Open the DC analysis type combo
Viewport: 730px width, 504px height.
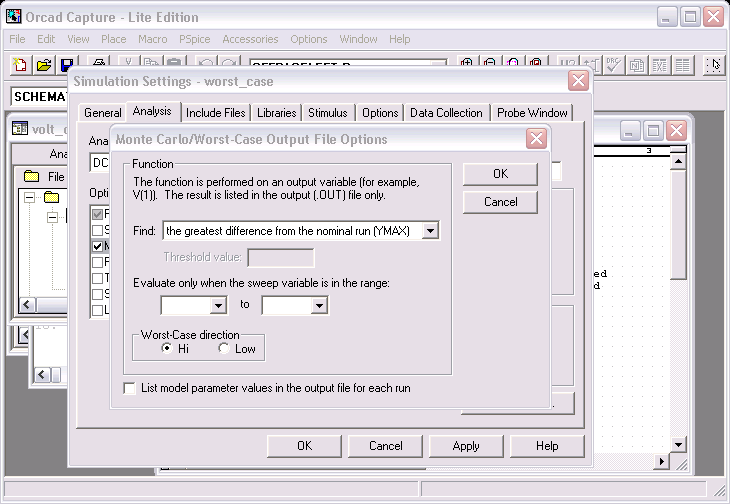tap(100, 163)
